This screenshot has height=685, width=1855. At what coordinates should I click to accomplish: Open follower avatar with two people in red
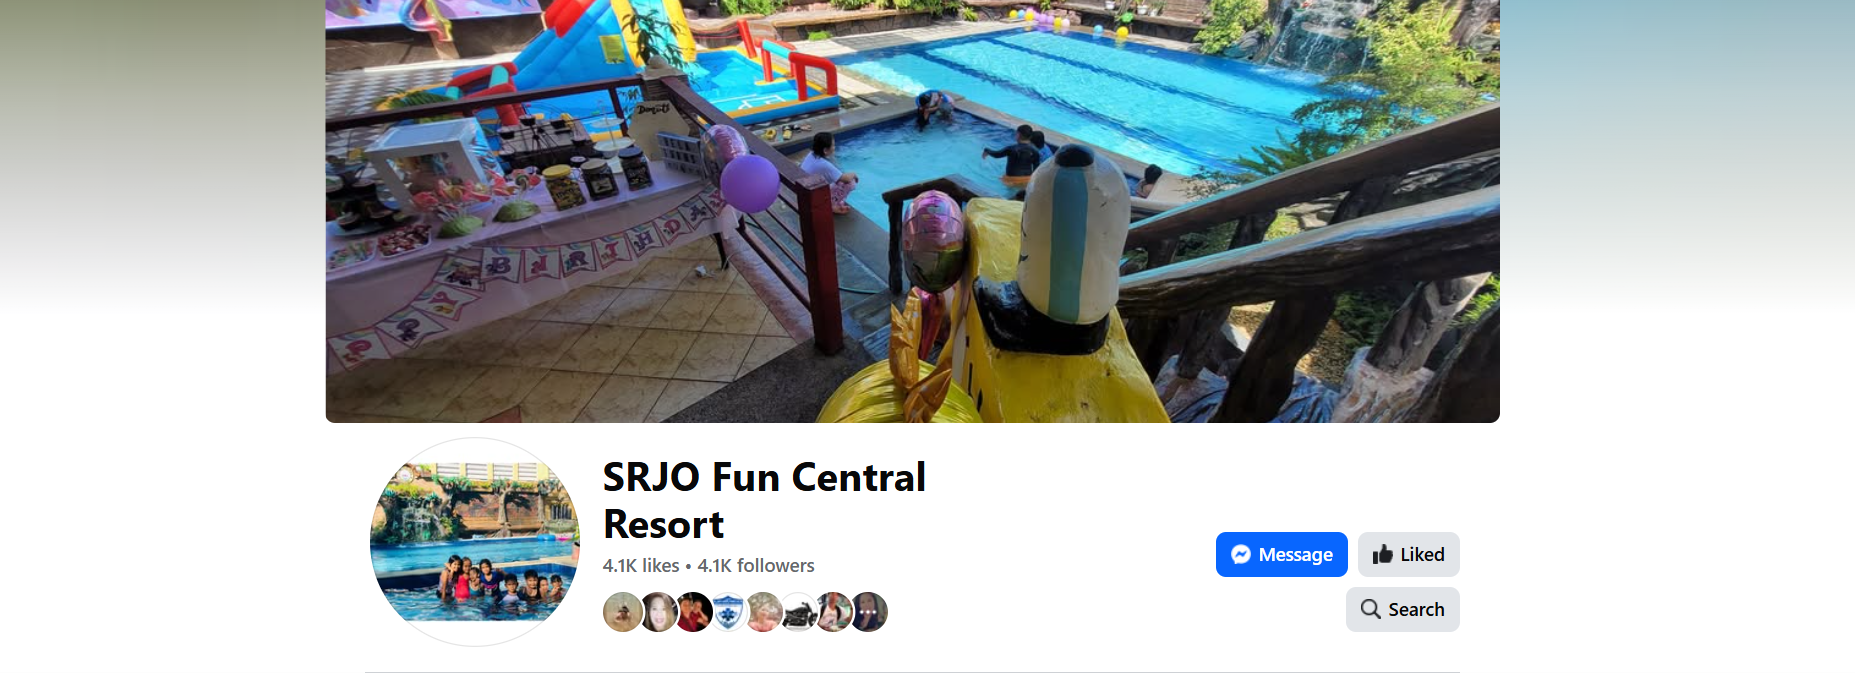(x=693, y=612)
